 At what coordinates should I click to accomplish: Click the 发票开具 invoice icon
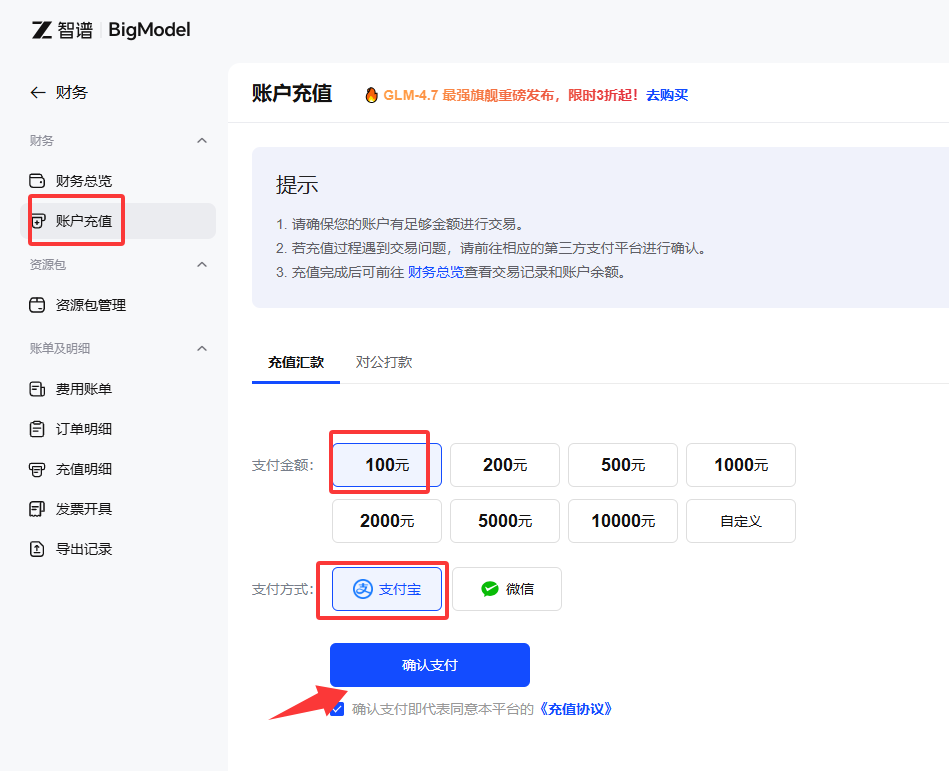coord(38,509)
